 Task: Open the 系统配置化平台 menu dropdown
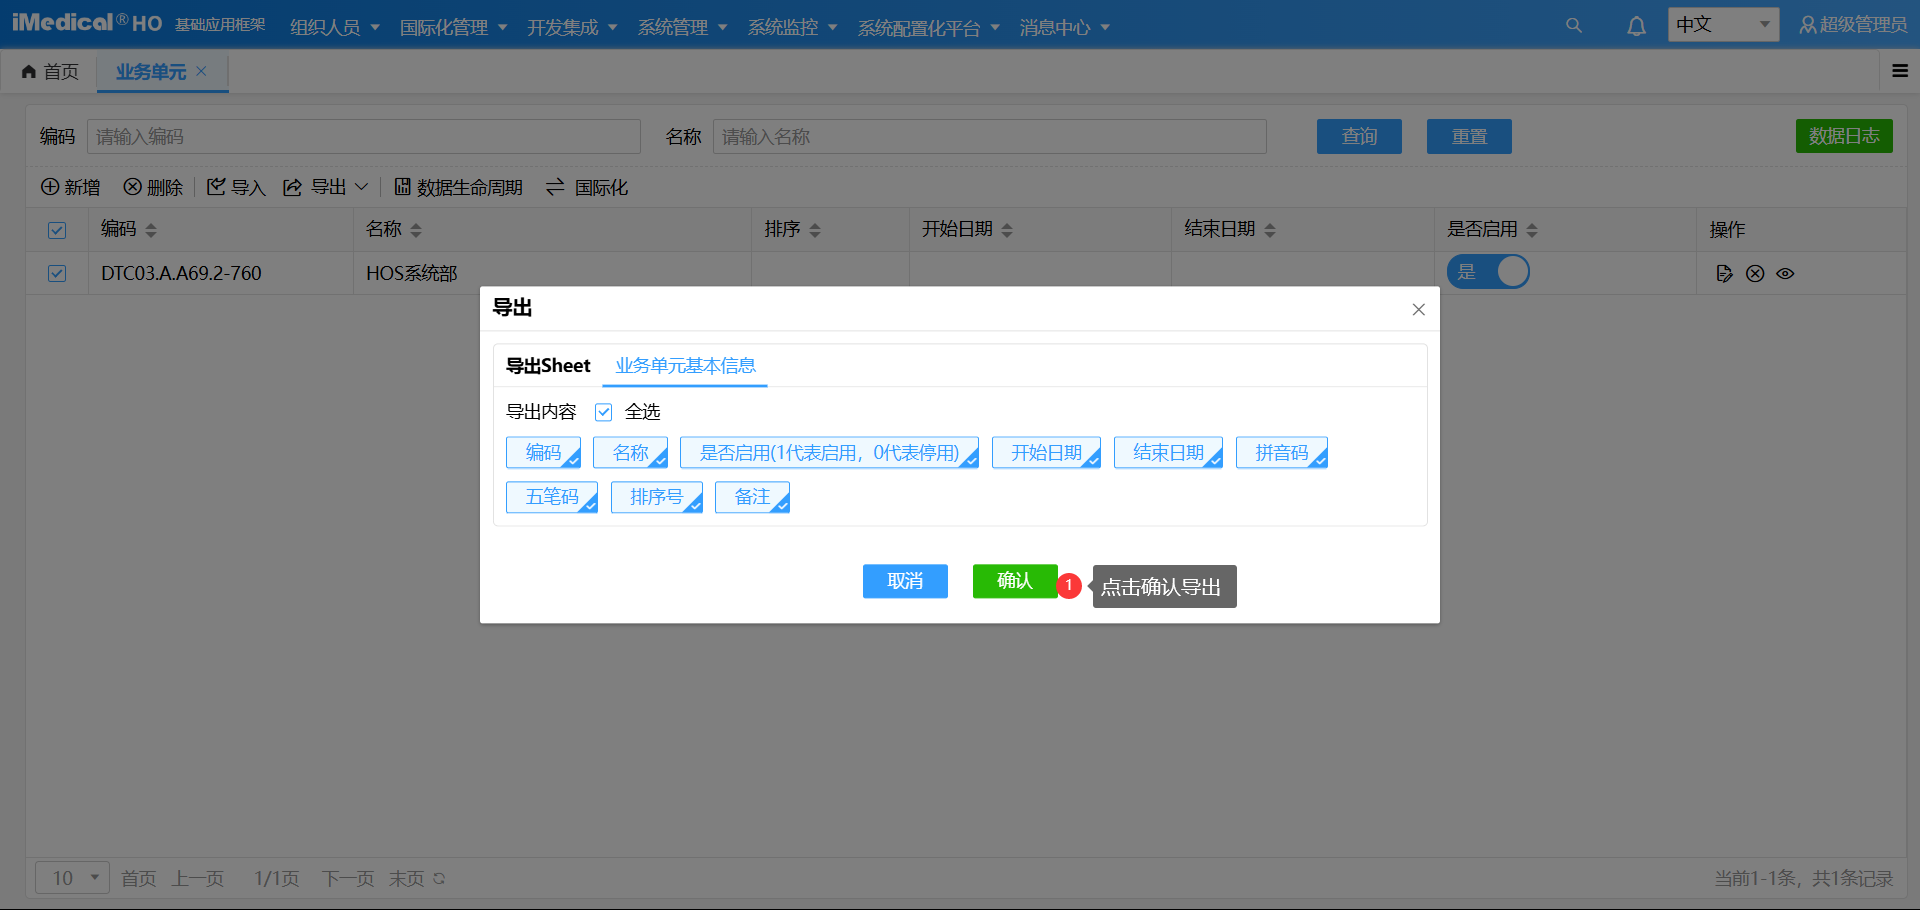pyautogui.click(x=929, y=27)
